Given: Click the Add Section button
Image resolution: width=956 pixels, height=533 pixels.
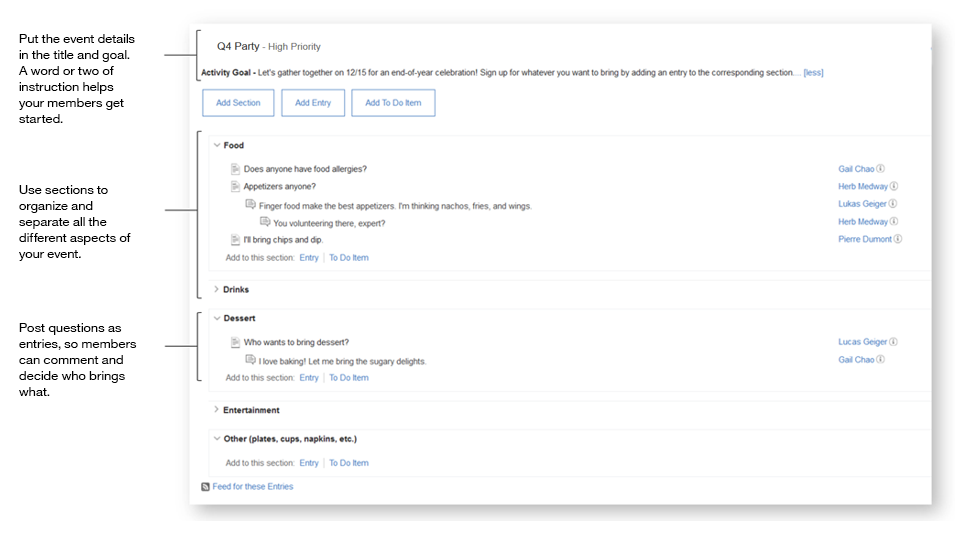Looking at the screenshot, I should (238, 103).
